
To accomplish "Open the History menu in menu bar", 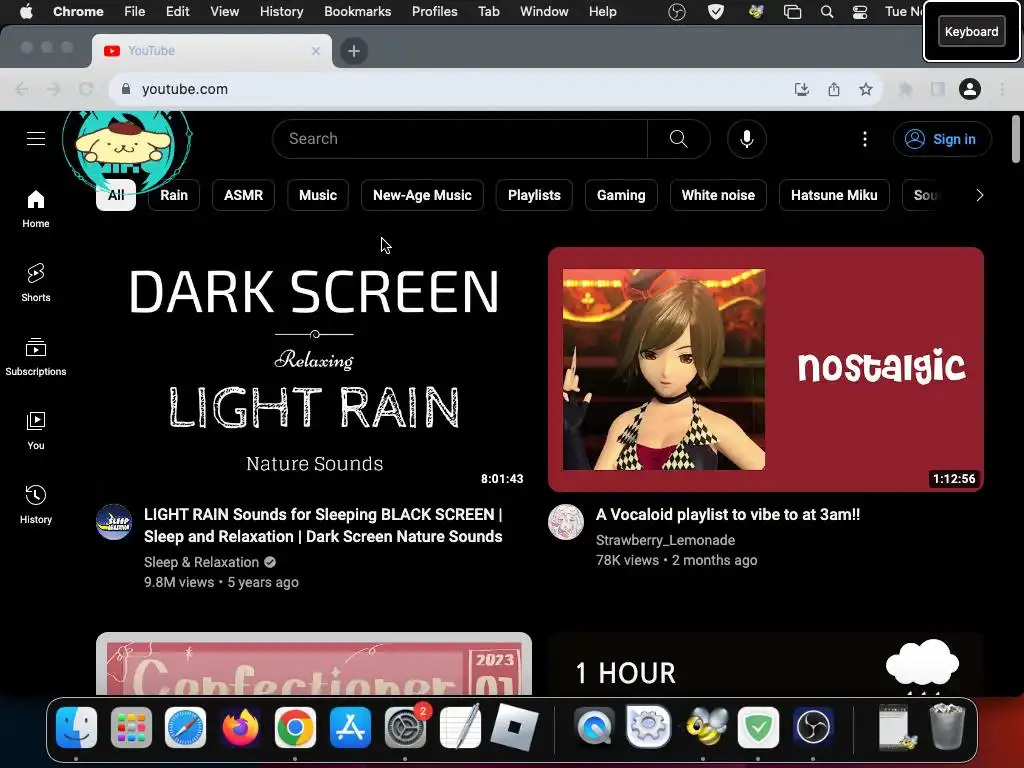I will [x=281, y=12].
